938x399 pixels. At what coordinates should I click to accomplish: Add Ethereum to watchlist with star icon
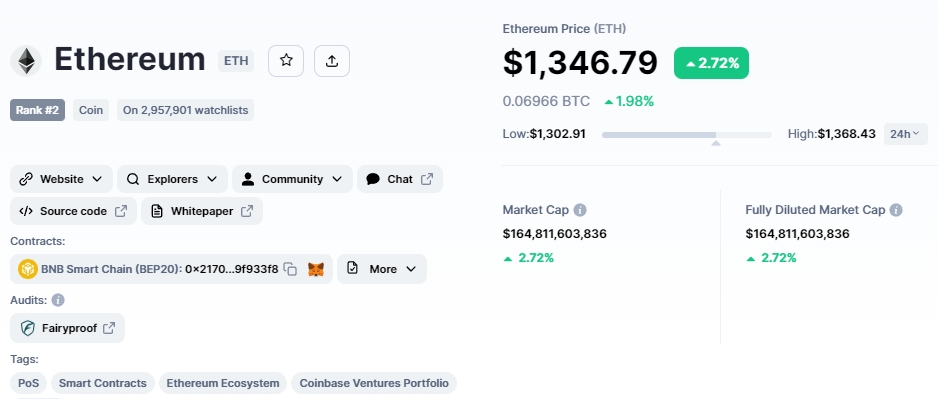tap(286, 60)
